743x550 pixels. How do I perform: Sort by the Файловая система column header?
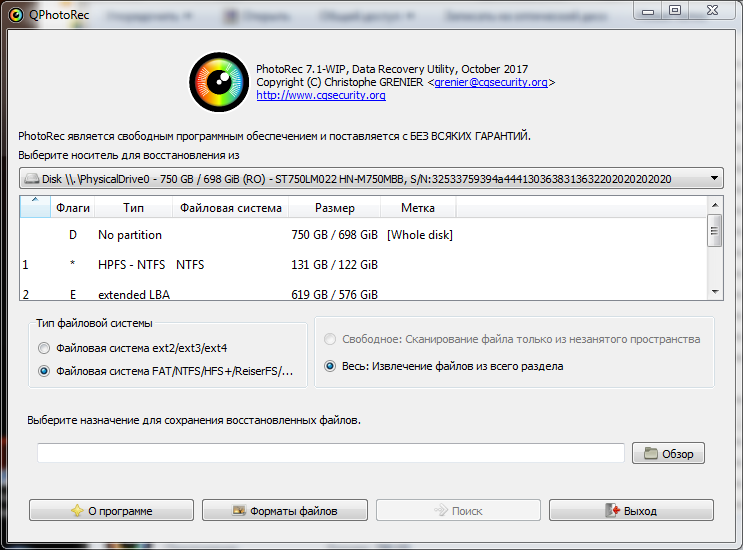pyautogui.click(x=231, y=208)
